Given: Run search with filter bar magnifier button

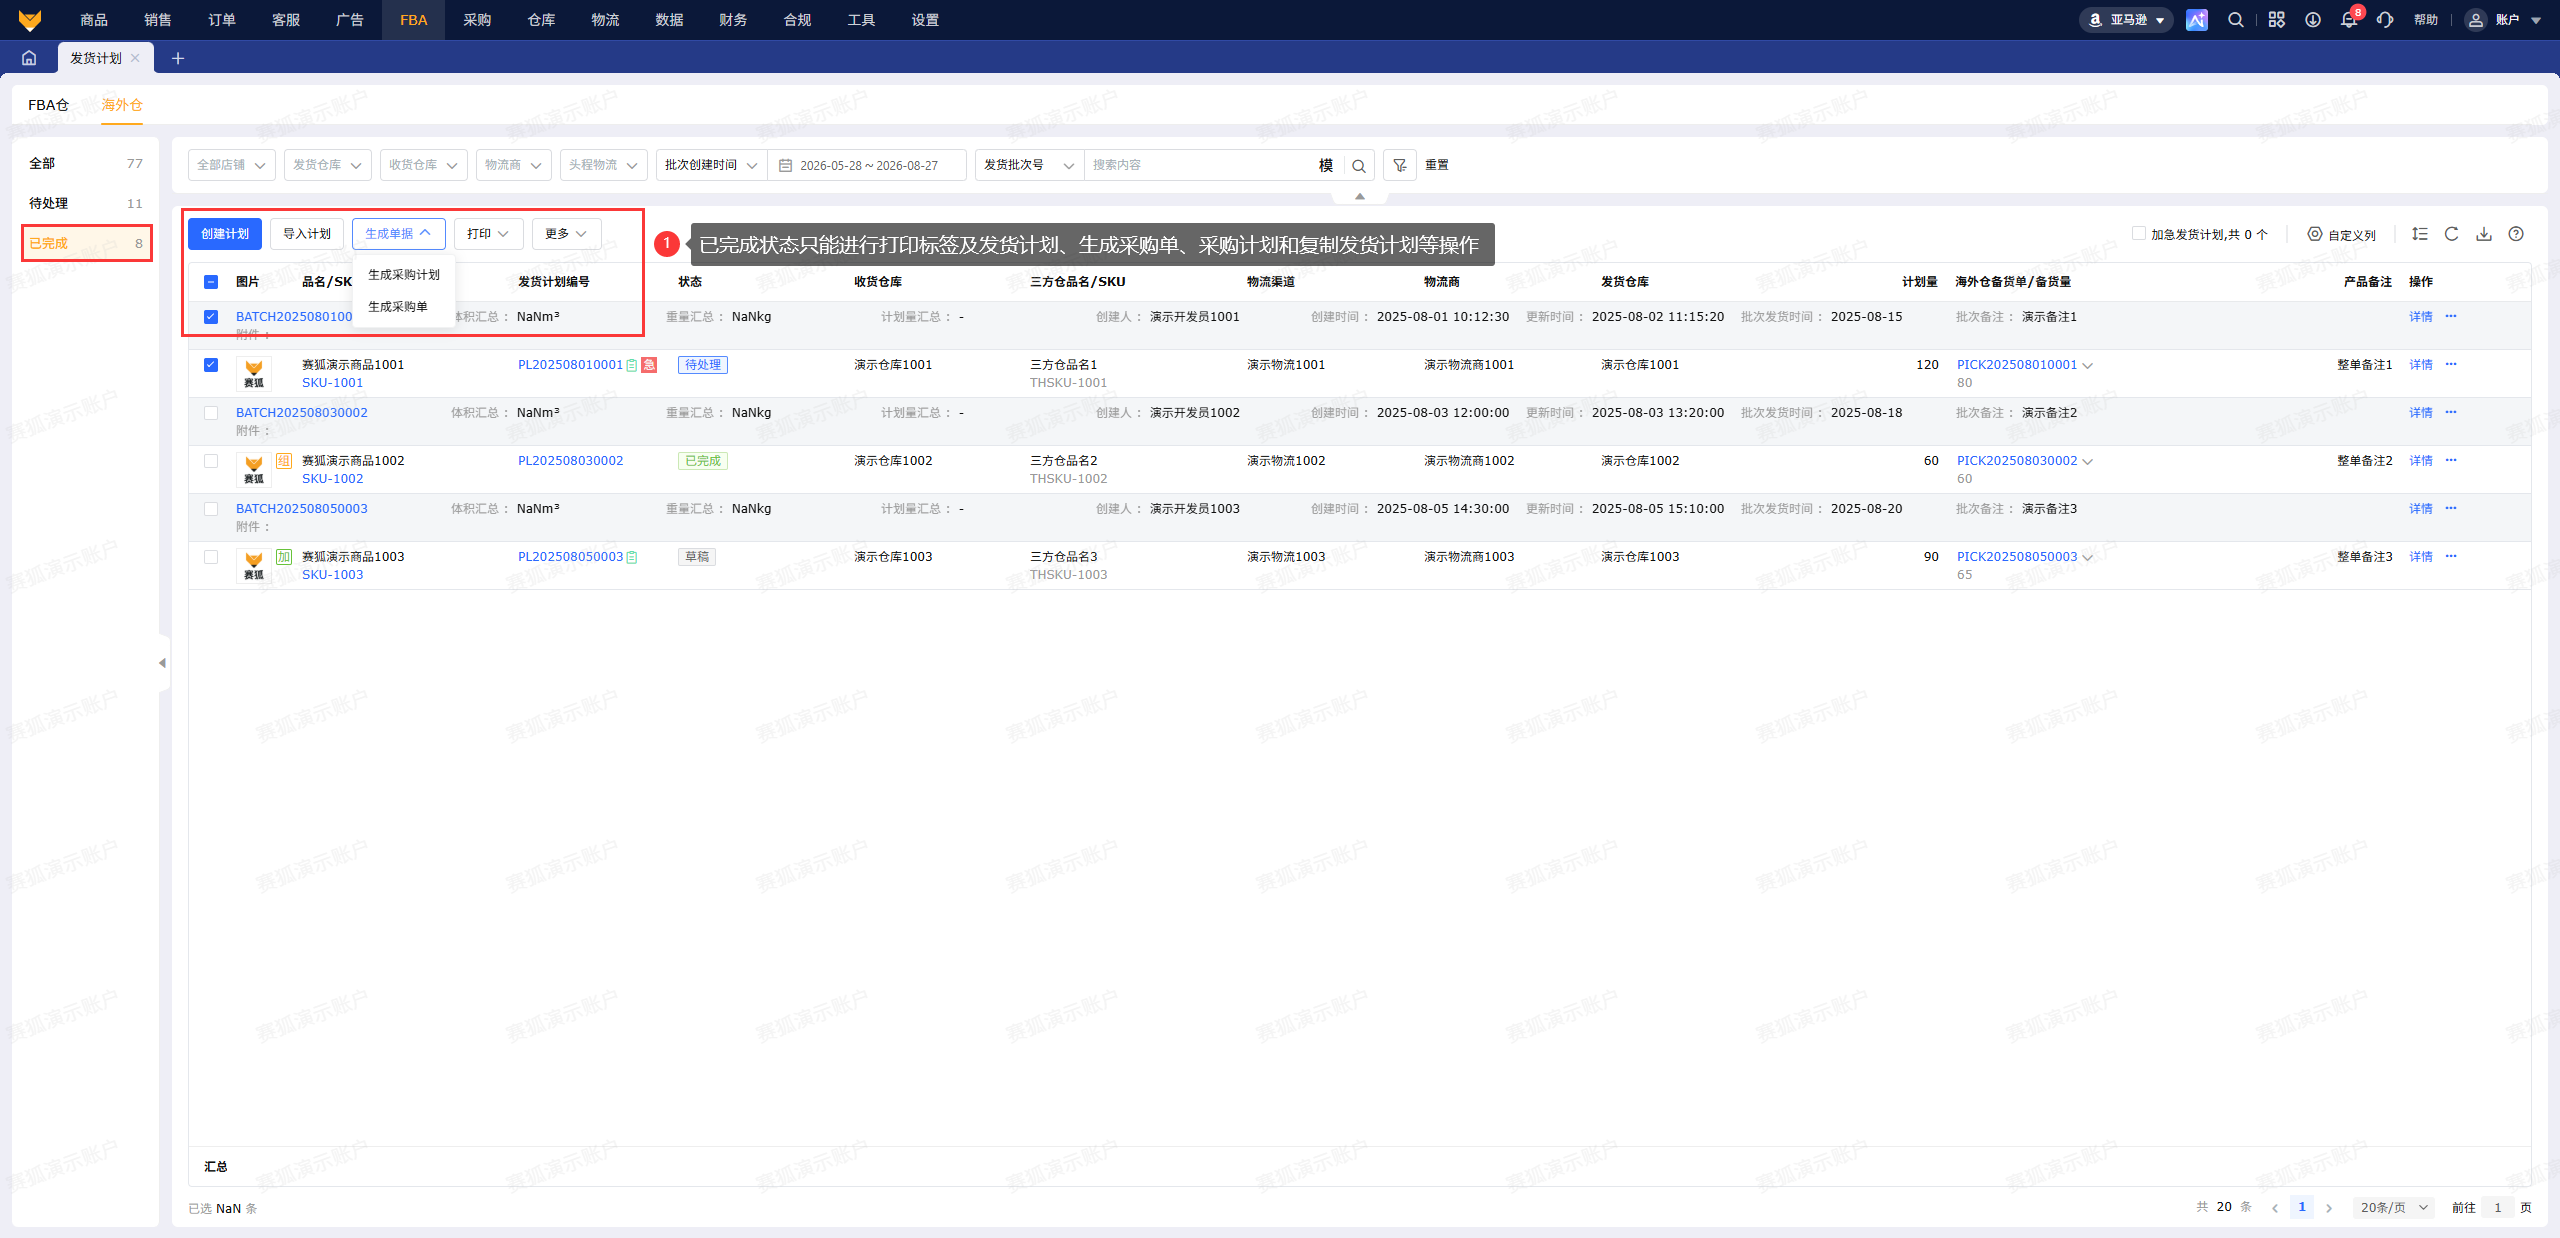Looking at the screenshot, I should pos(1359,166).
